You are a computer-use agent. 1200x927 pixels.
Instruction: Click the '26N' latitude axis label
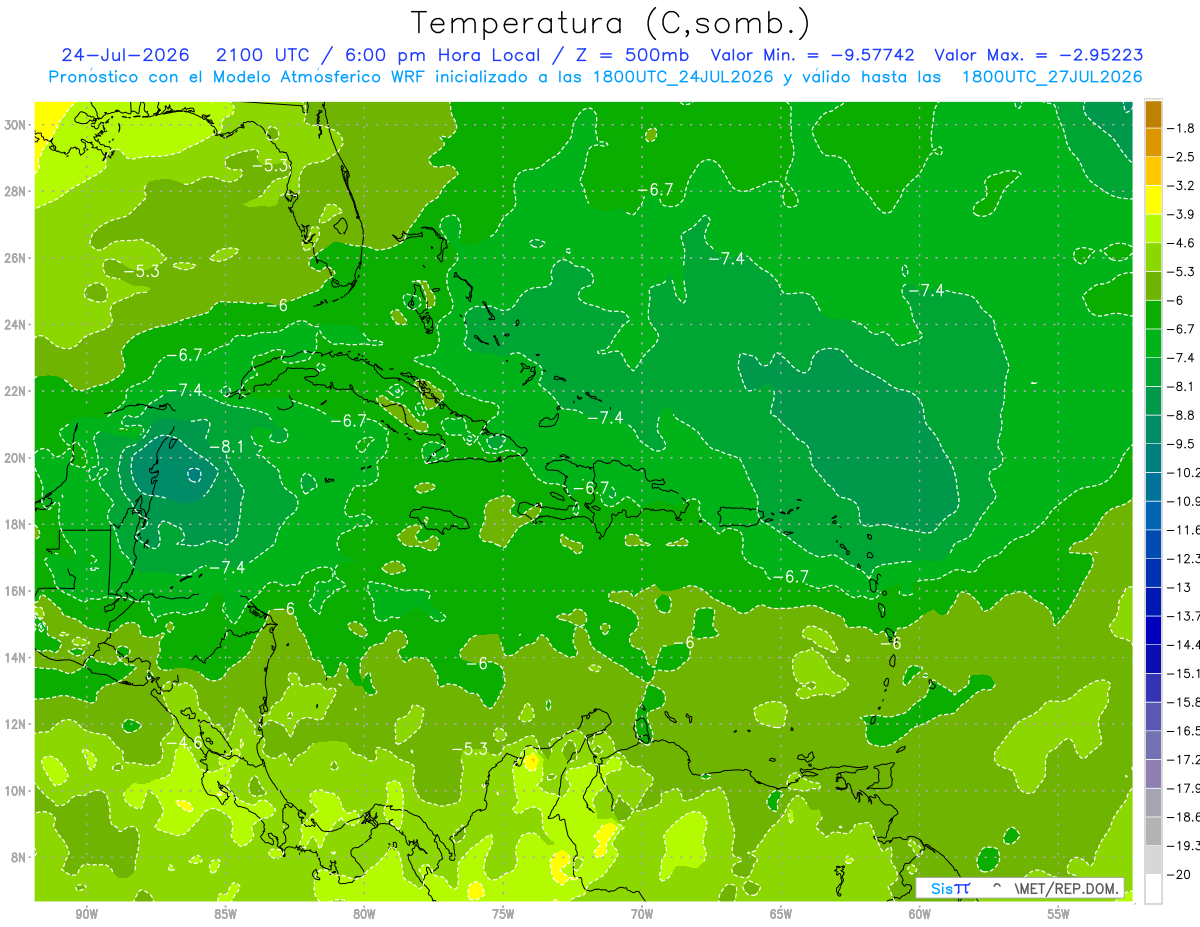17,258
